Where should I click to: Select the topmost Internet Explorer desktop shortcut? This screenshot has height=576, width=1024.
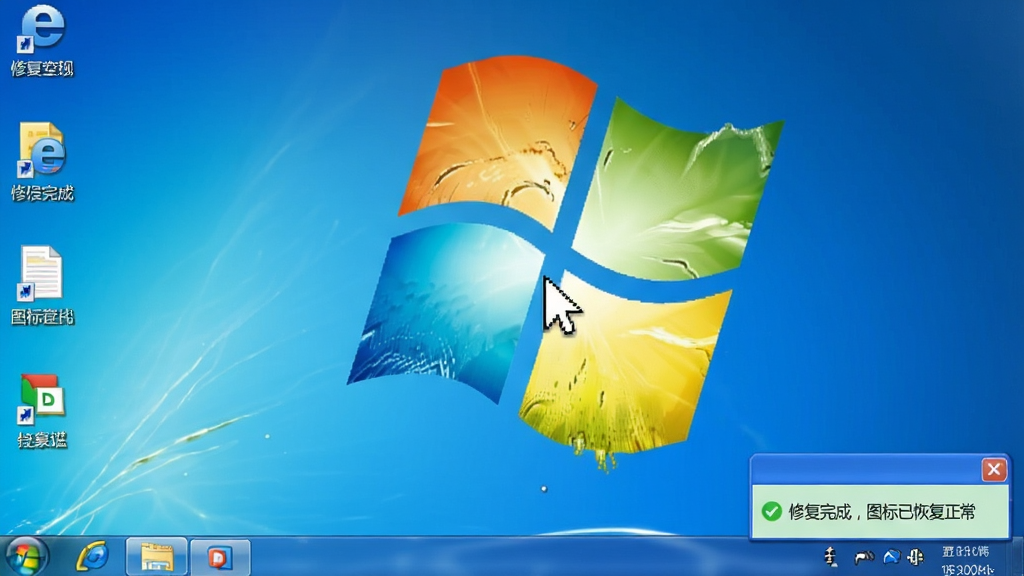pos(41,40)
